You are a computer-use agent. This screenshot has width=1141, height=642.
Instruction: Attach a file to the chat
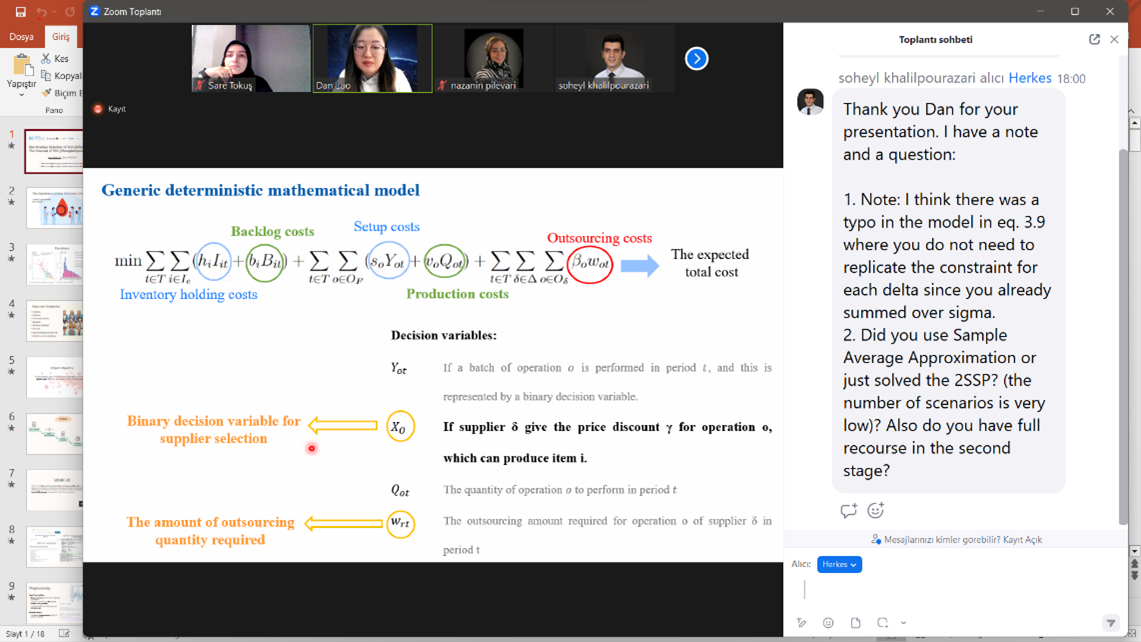[x=855, y=623]
